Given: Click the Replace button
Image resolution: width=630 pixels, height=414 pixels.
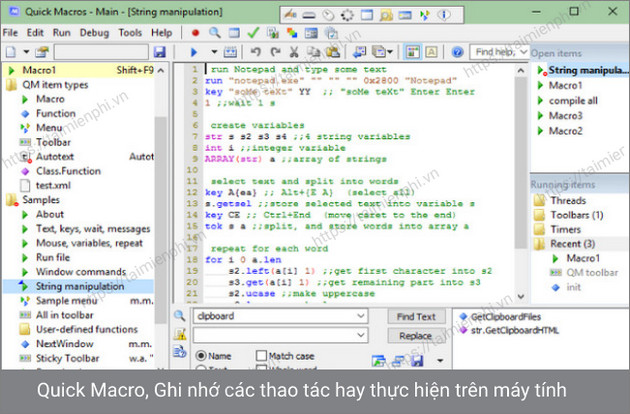Looking at the screenshot, I should coord(416,336).
